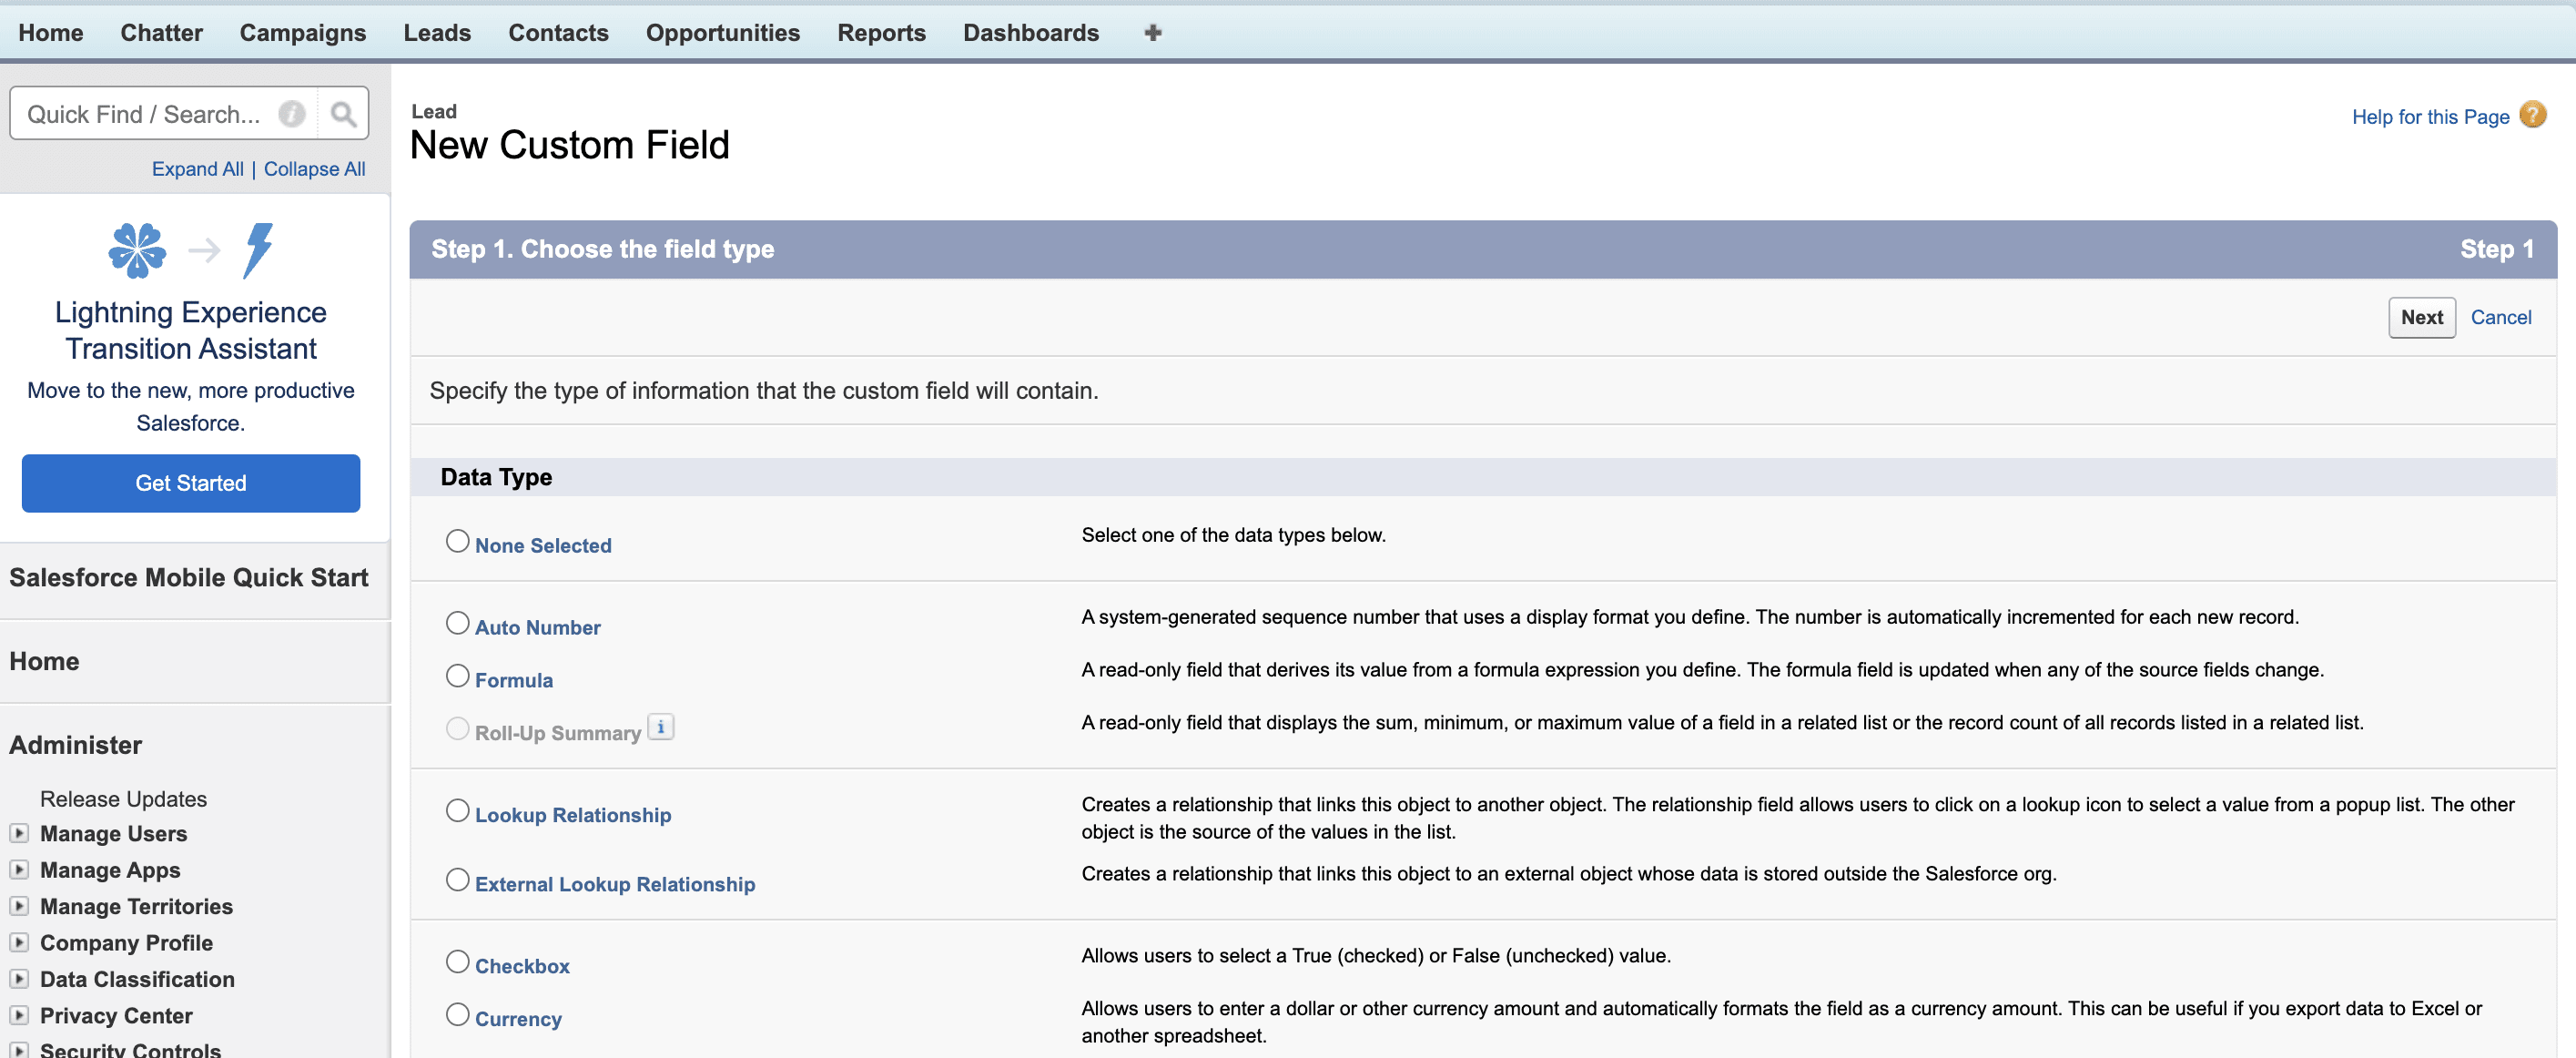Select Lookup Relationship radio button
Image resolution: width=2576 pixels, height=1058 pixels.
coord(457,810)
